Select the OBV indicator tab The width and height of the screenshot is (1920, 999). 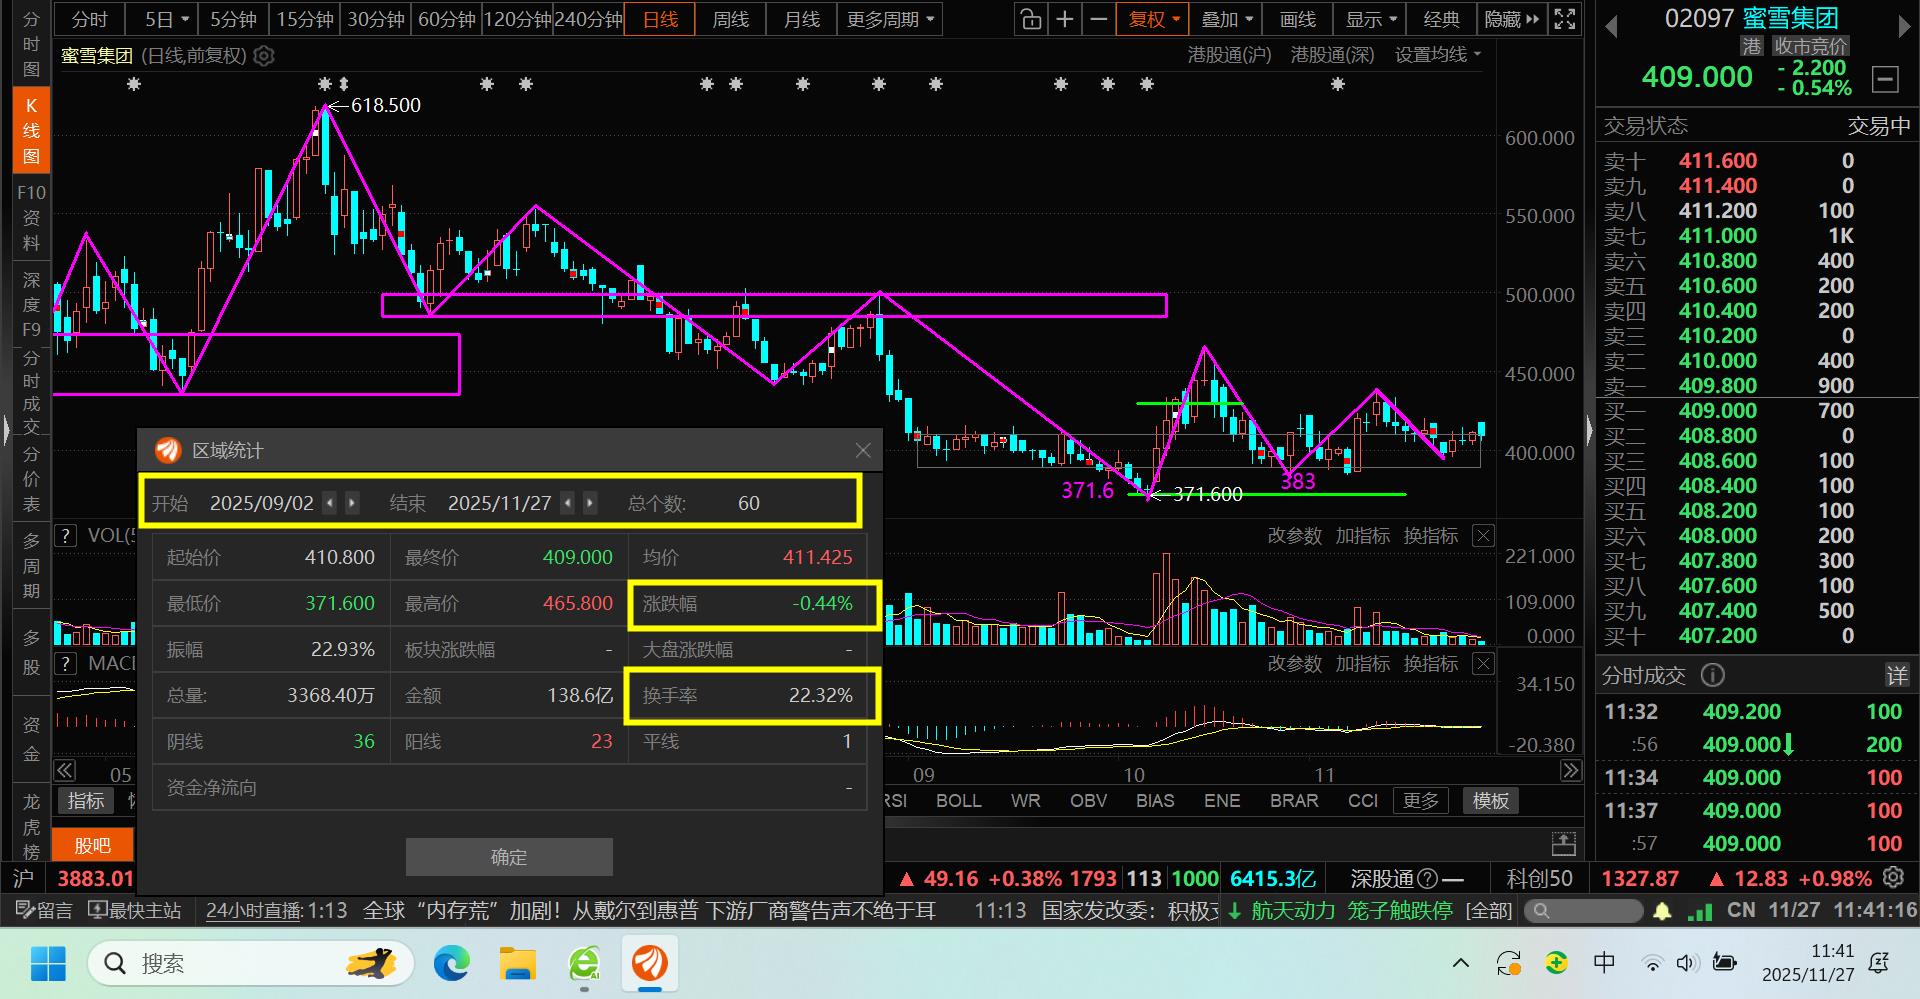pos(1089,801)
